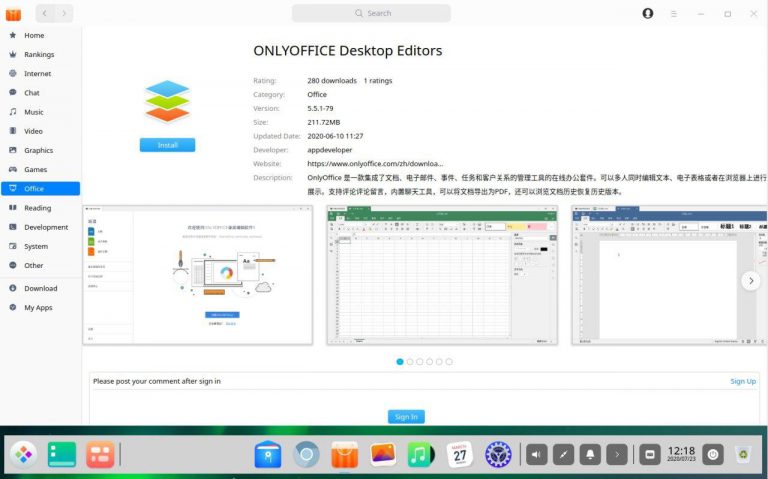Viewport: 768px width, 479px height.
Task: Open the onlyoffice.com website link
Action: pyautogui.click(x=375, y=164)
